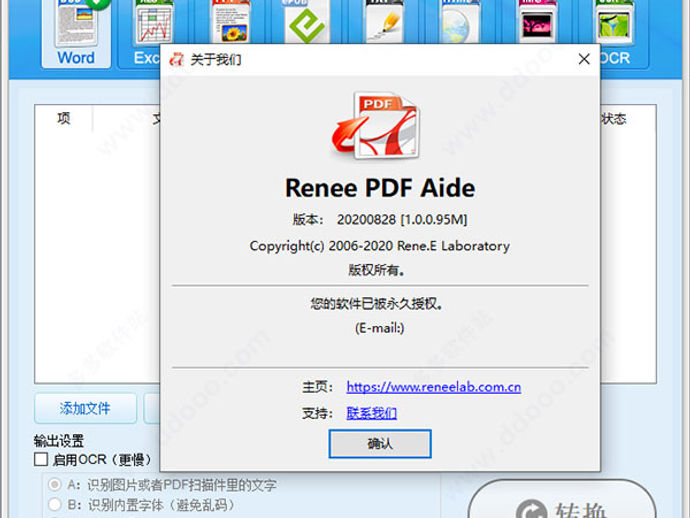Close the 关于我们 dialog
The height and width of the screenshot is (518, 690).
pyautogui.click(x=584, y=59)
